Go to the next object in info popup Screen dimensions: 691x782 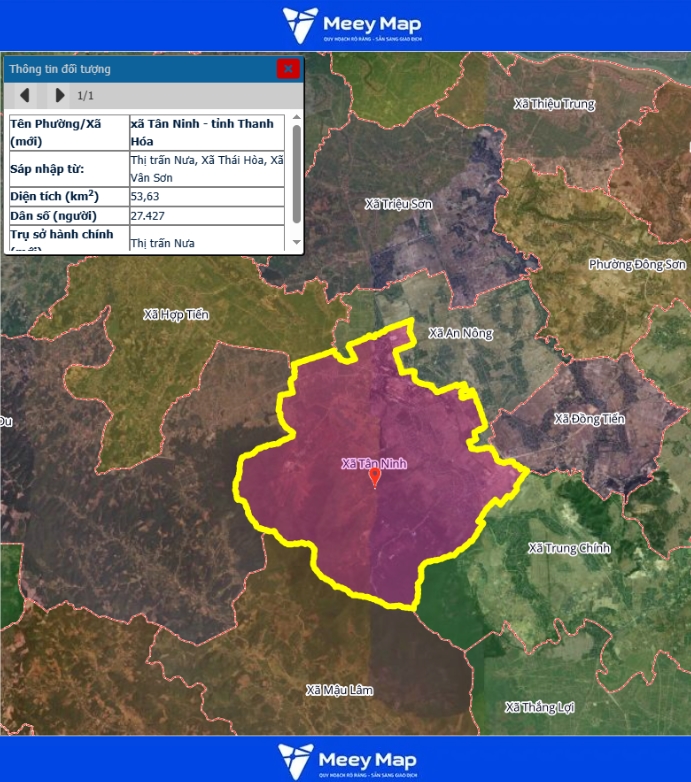tap(59, 95)
